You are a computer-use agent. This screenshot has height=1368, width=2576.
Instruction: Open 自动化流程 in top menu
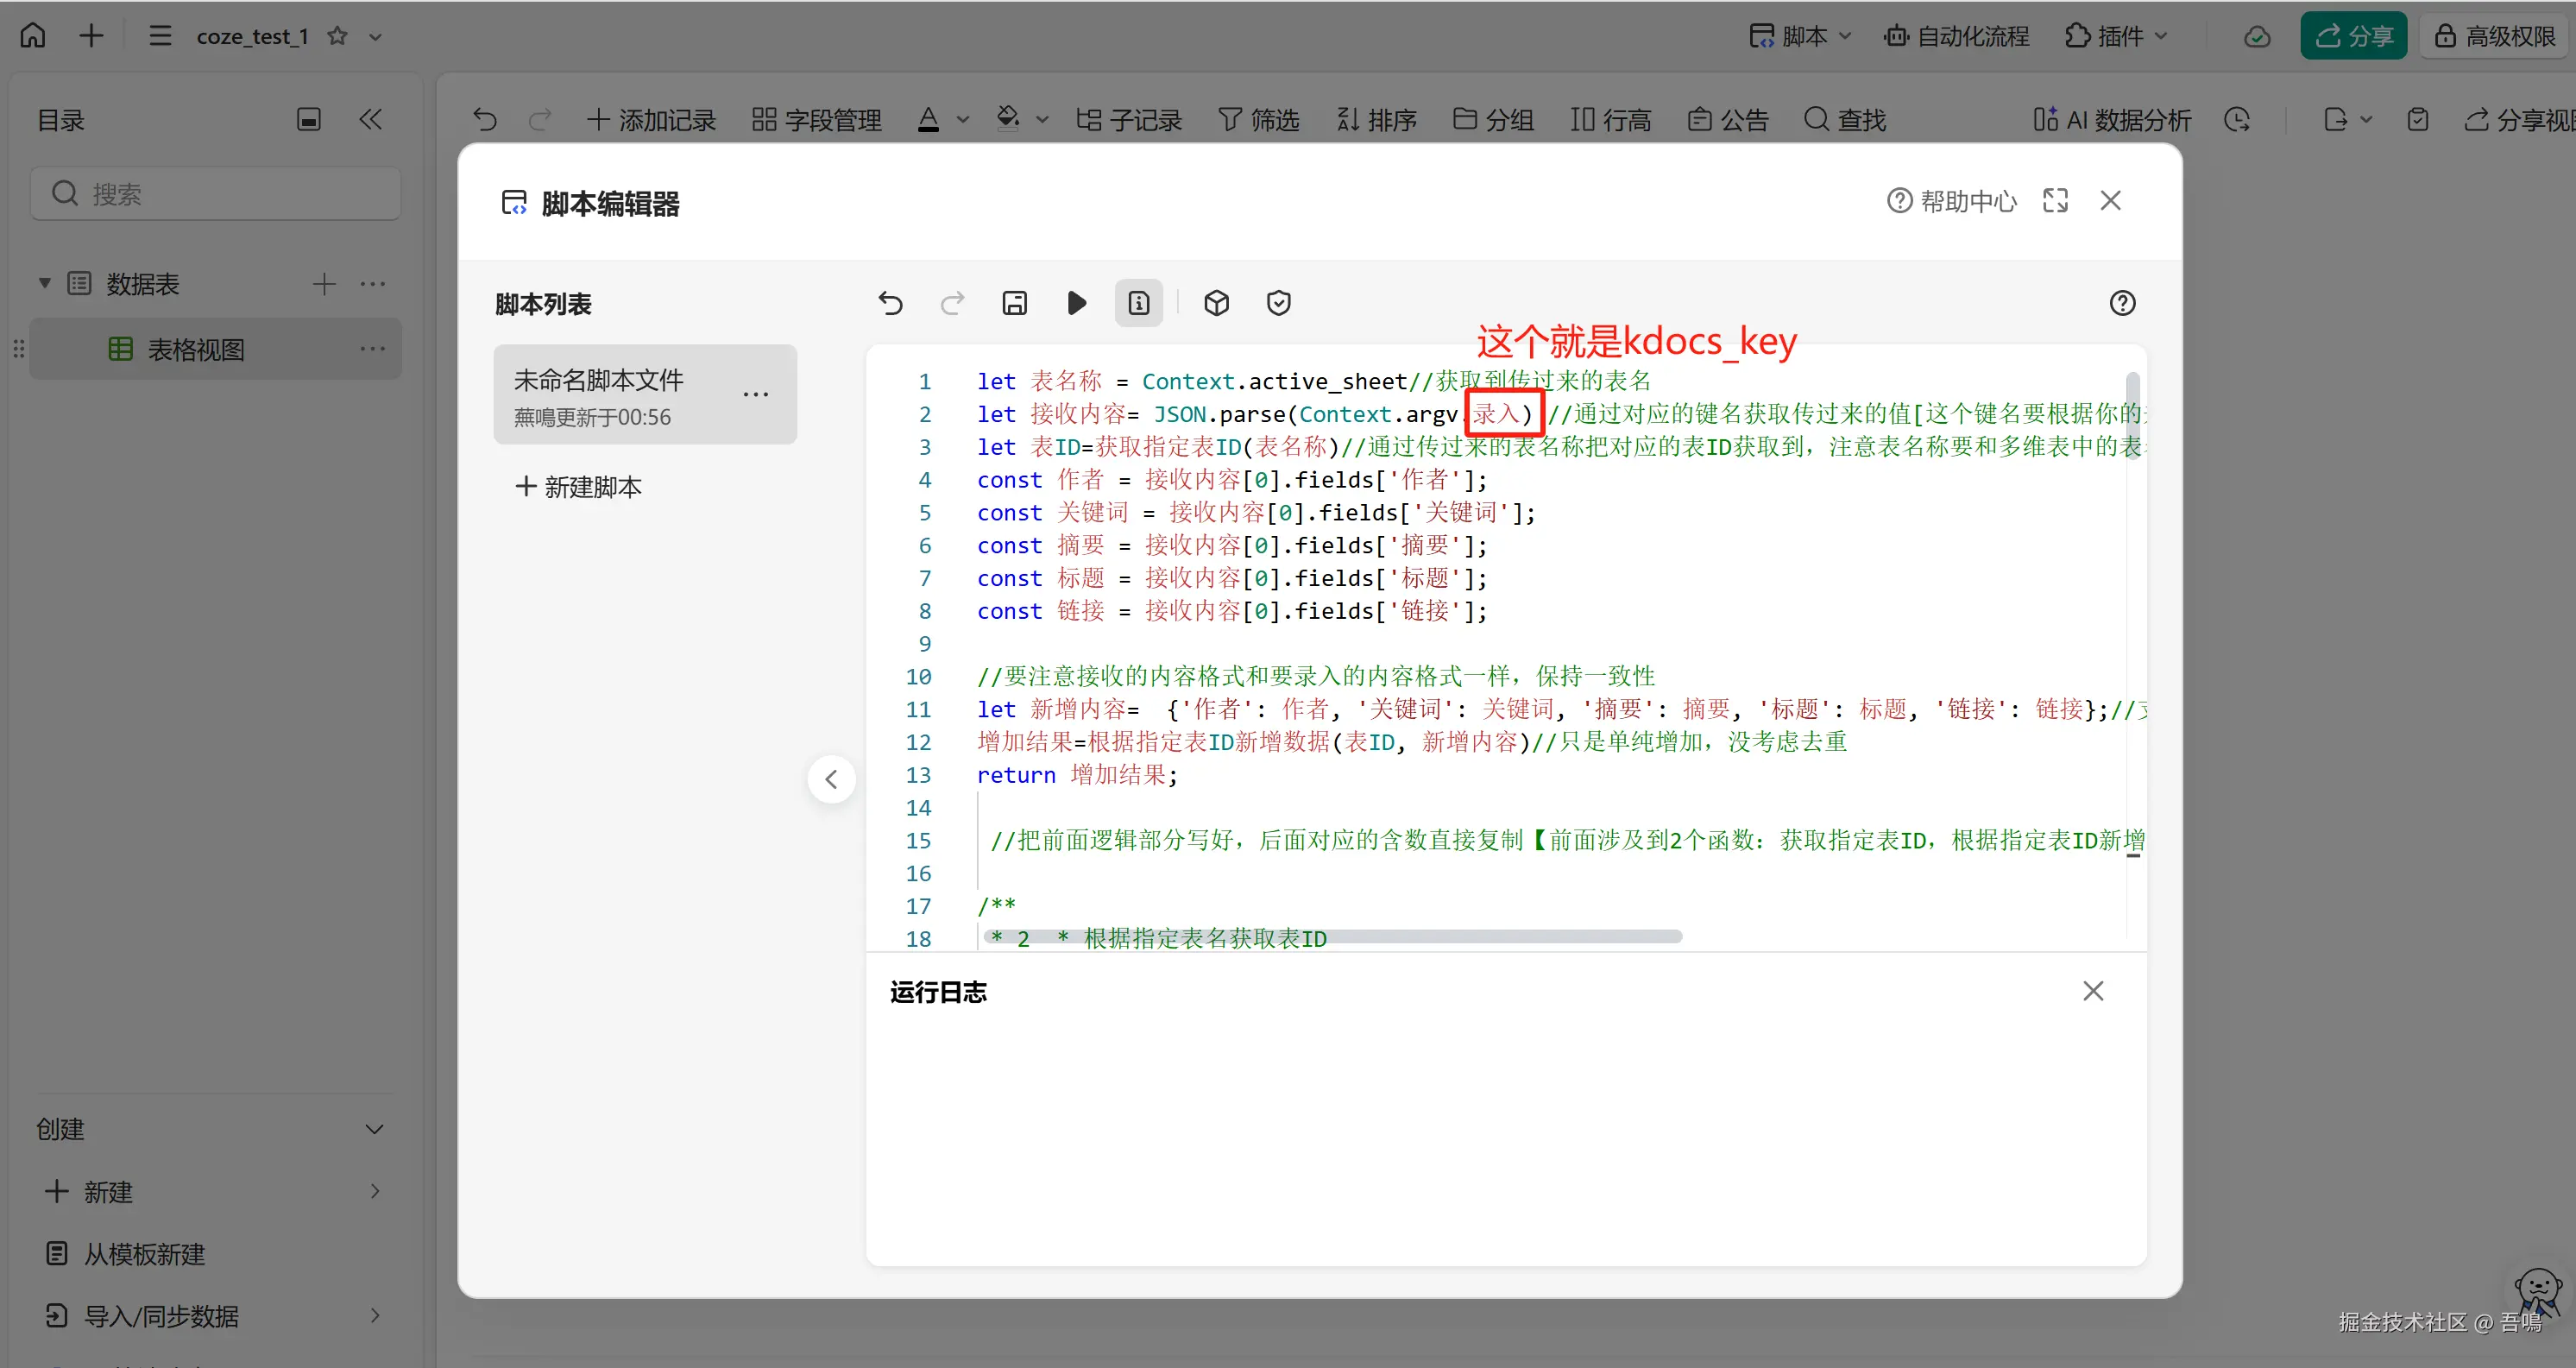point(1957,37)
